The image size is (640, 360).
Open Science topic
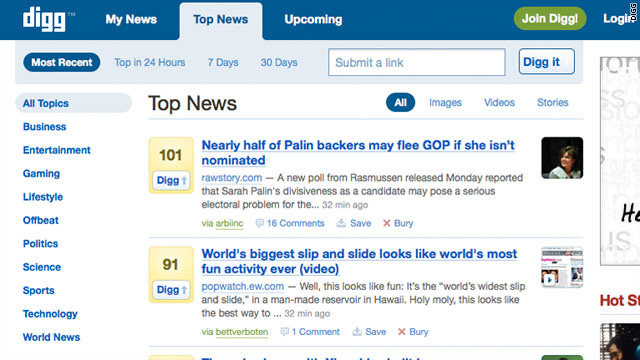coord(42,267)
